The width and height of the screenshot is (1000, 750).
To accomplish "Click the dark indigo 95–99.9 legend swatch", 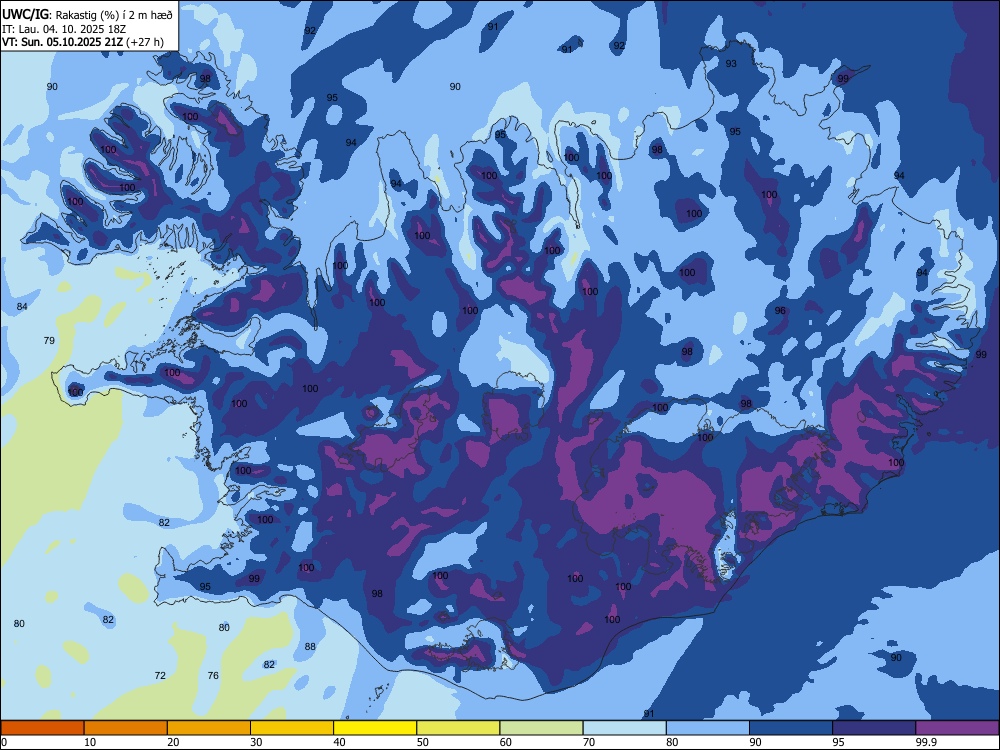I will (x=874, y=728).
